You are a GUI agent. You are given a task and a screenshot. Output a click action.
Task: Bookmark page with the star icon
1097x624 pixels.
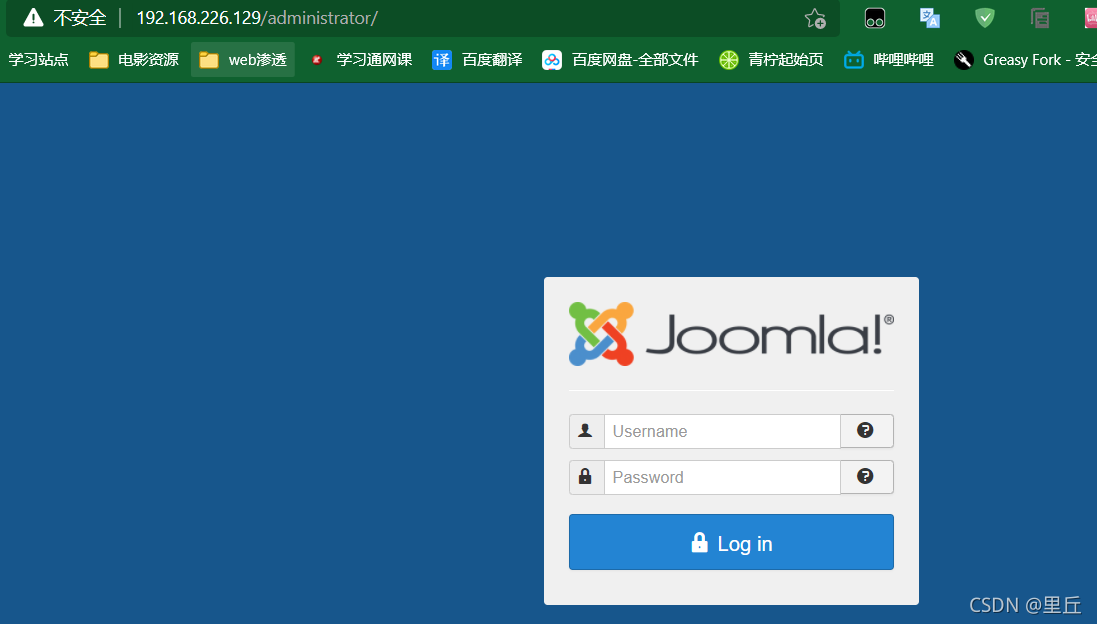pos(815,18)
